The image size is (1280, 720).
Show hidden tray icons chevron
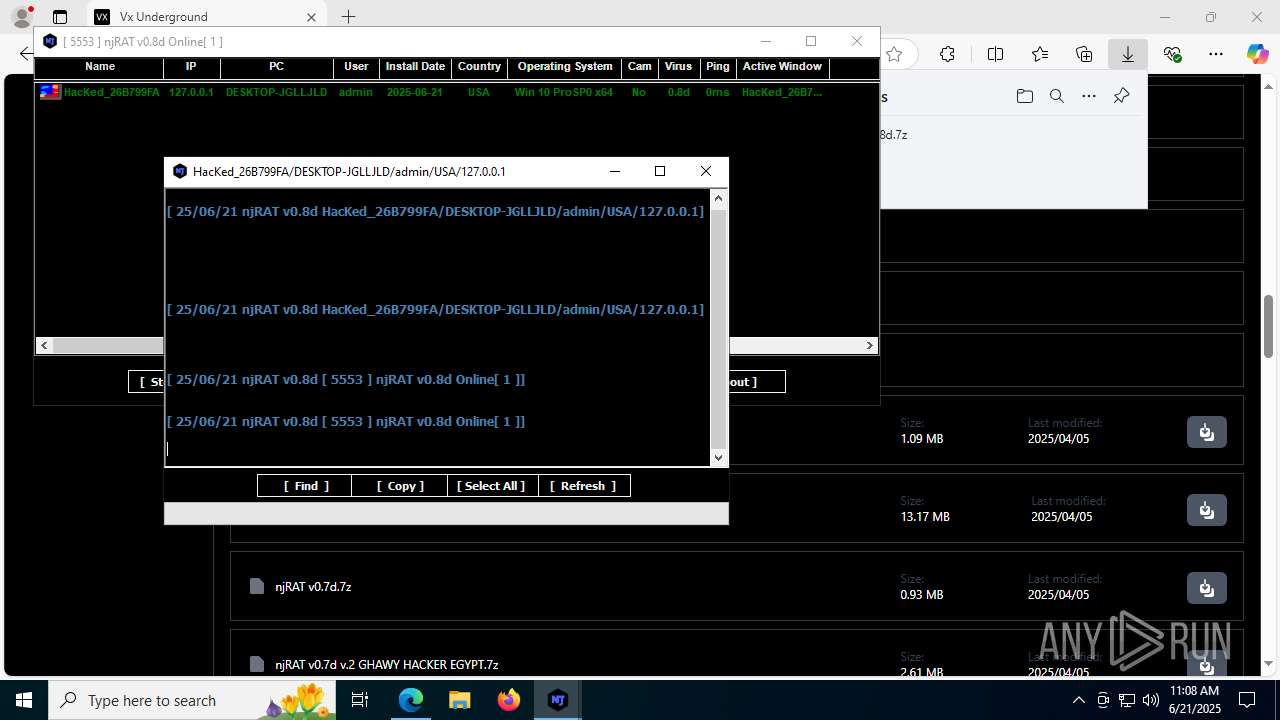(1079, 700)
